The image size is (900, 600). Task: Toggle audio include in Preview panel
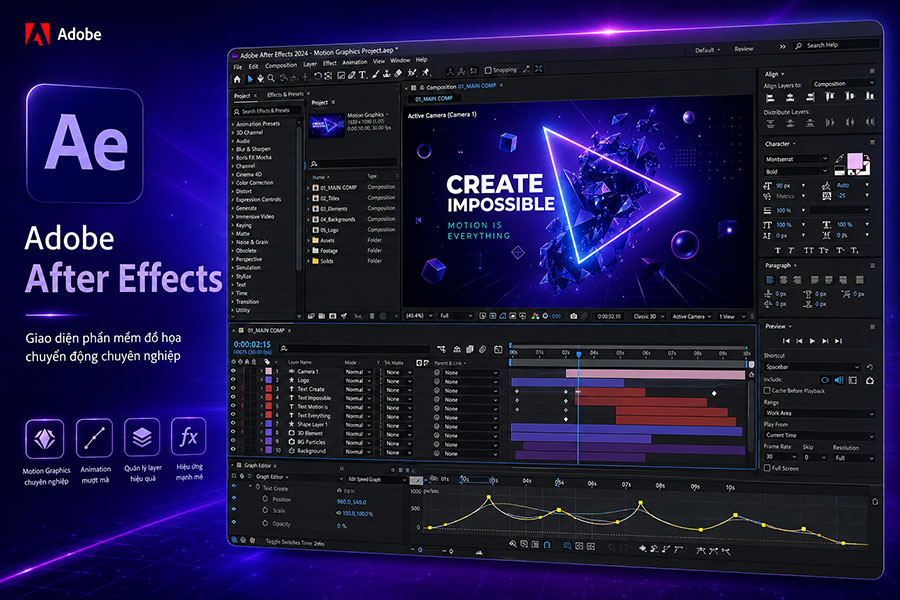pyautogui.click(x=839, y=380)
